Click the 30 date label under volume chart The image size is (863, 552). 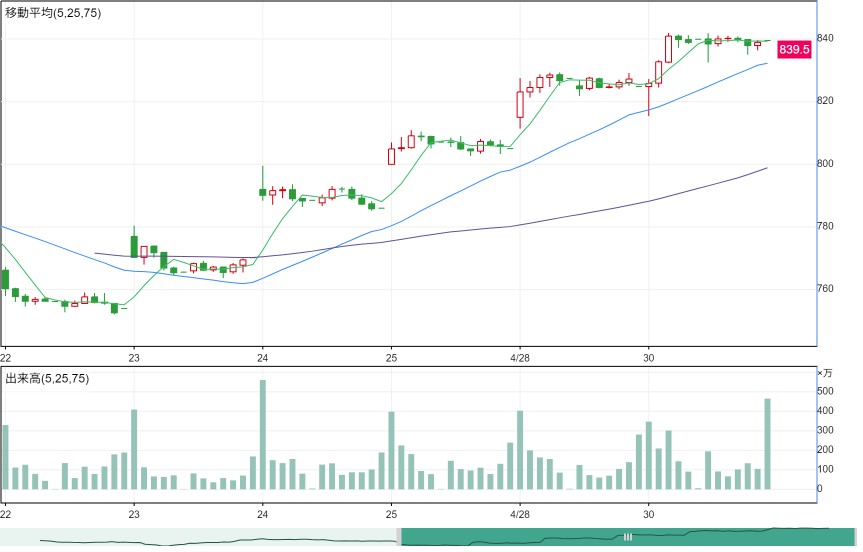pos(649,515)
